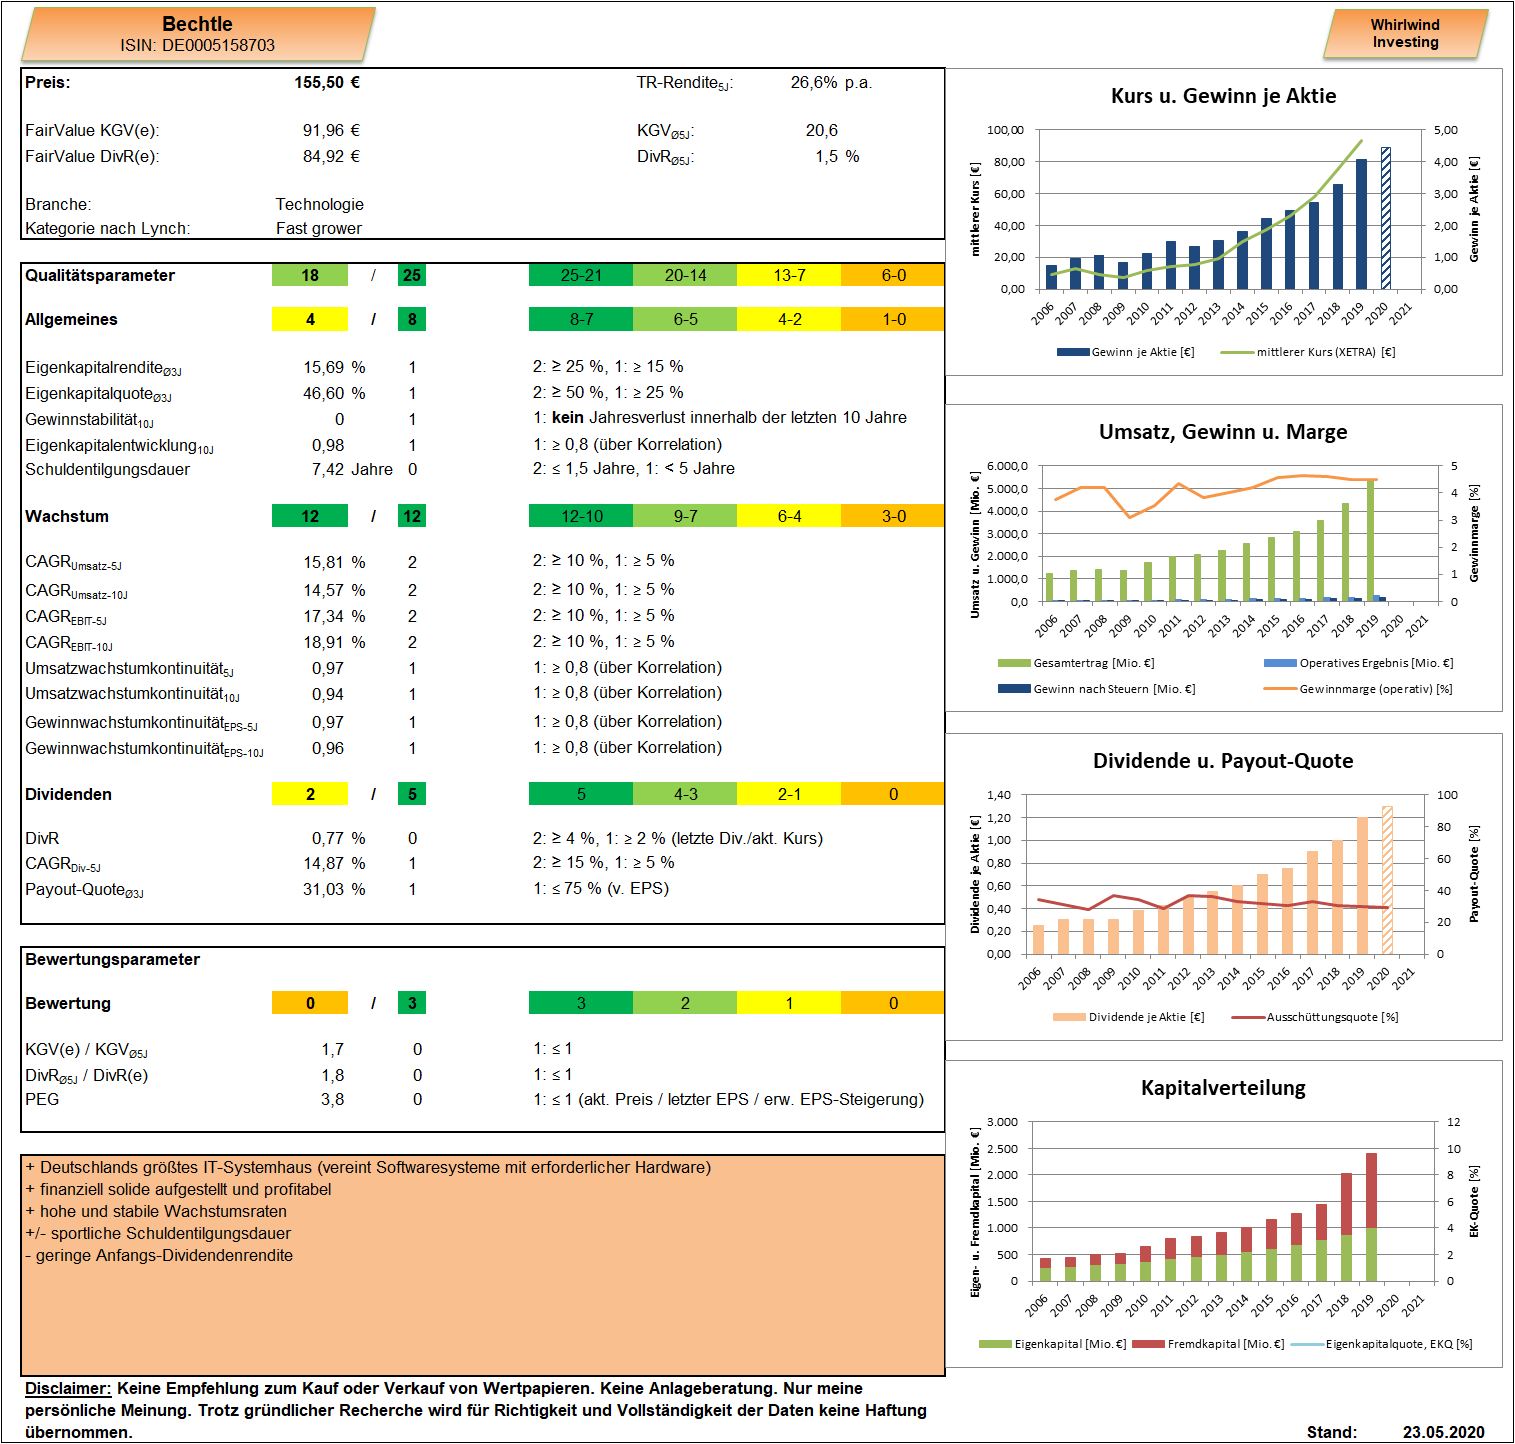Click the TR-Rendite value 26,6% p.a.
This screenshot has height=1444, width=1515.
(x=831, y=82)
